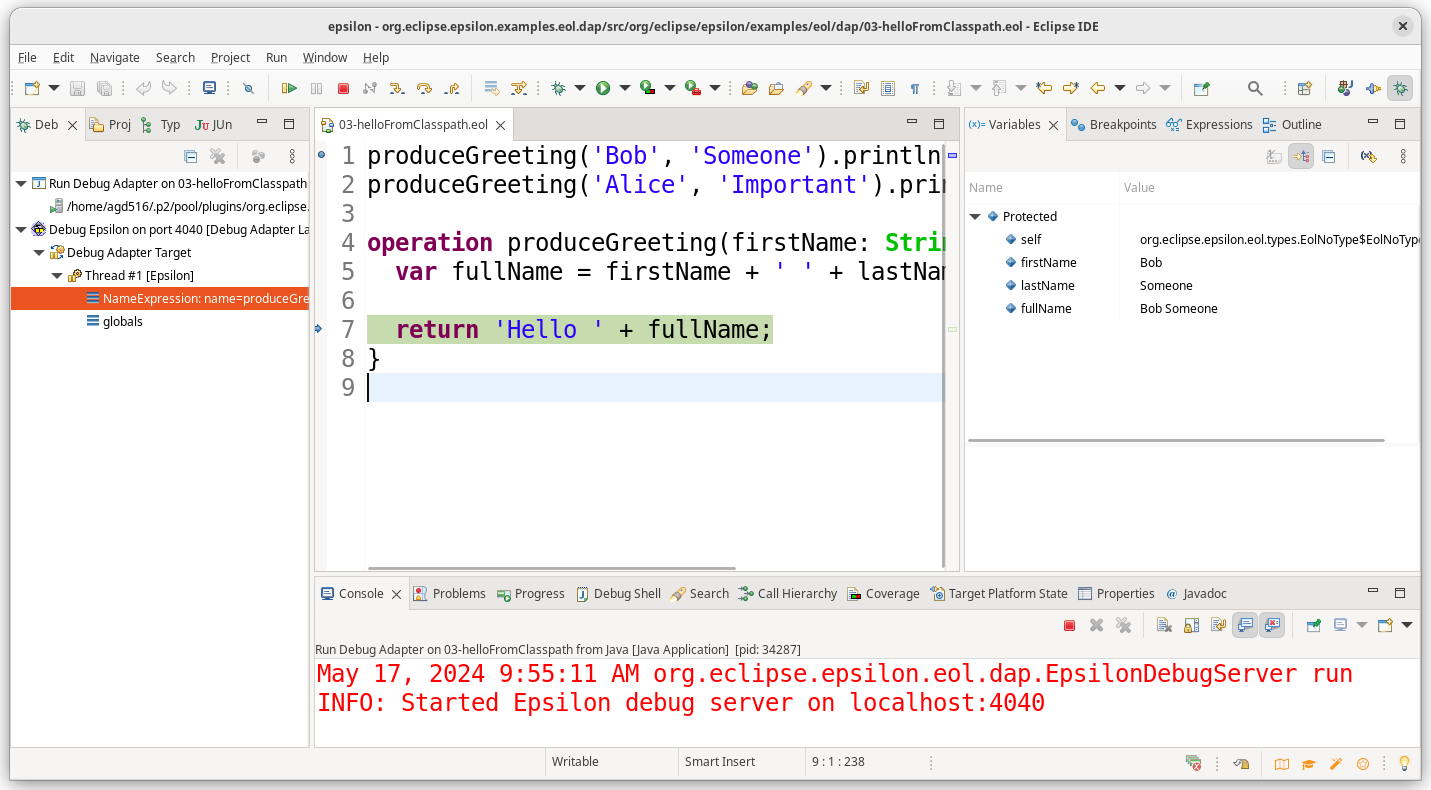Open the Call Hierarchy tab

point(788,594)
